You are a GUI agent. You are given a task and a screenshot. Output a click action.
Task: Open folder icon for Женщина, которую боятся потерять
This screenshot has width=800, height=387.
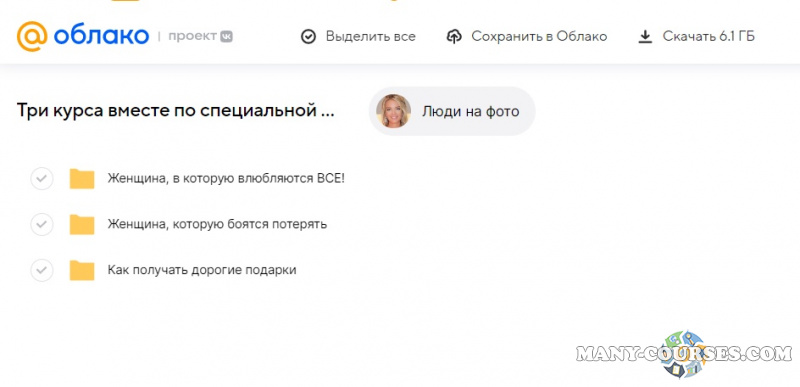point(82,224)
